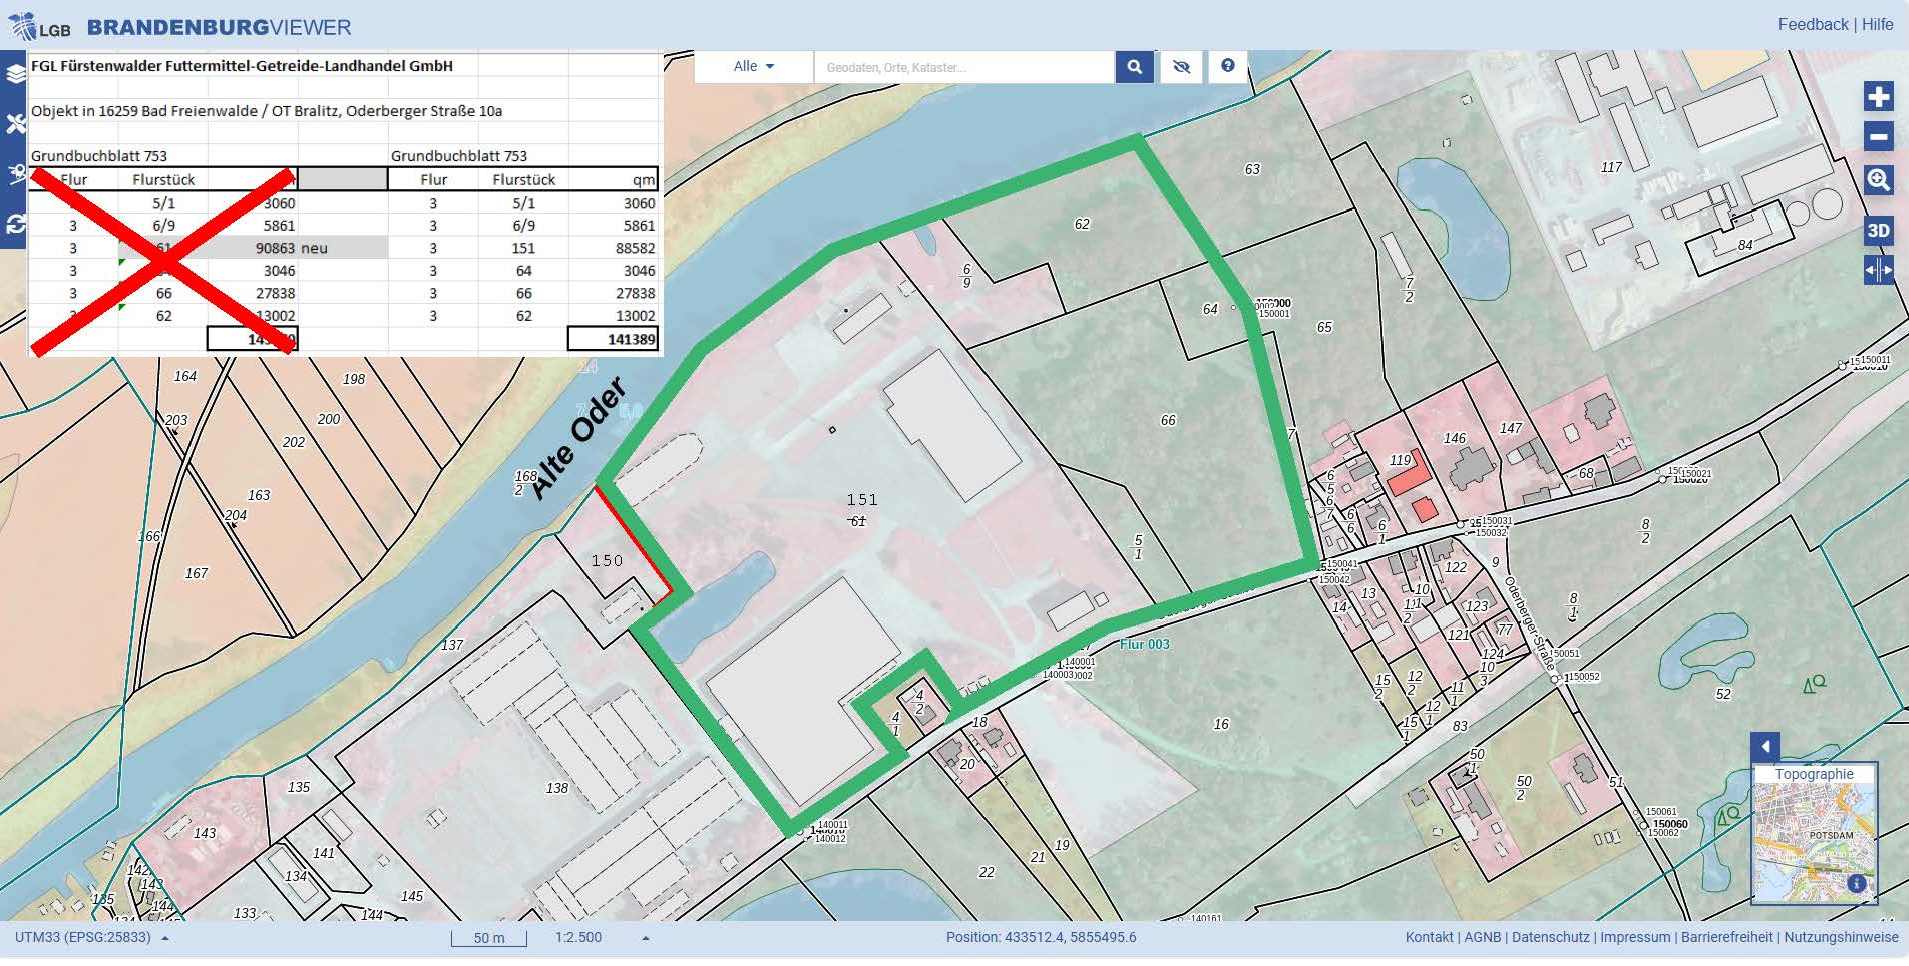Open the Impressum footer link

(1635, 938)
